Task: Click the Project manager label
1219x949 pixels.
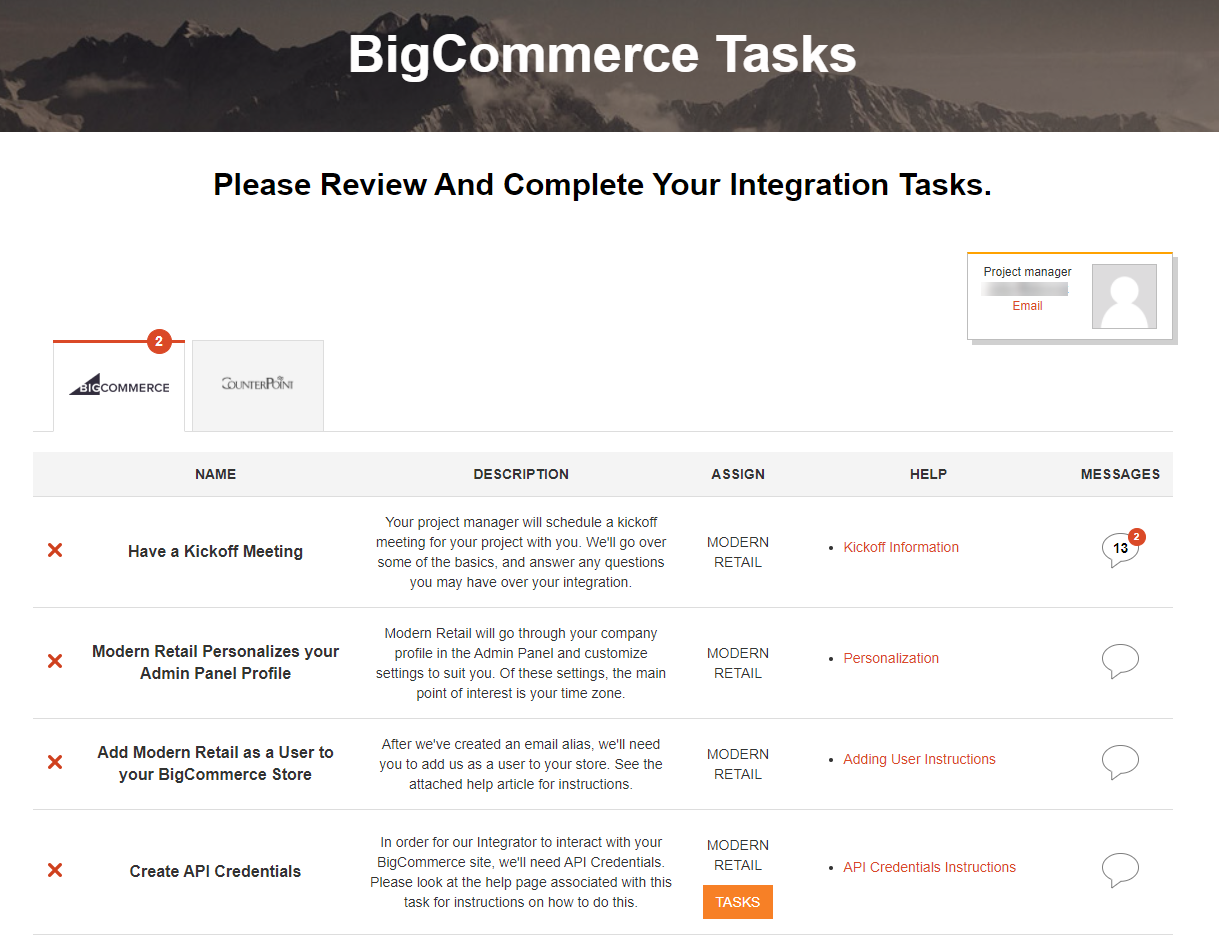Action: click(x=1027, y=272)
